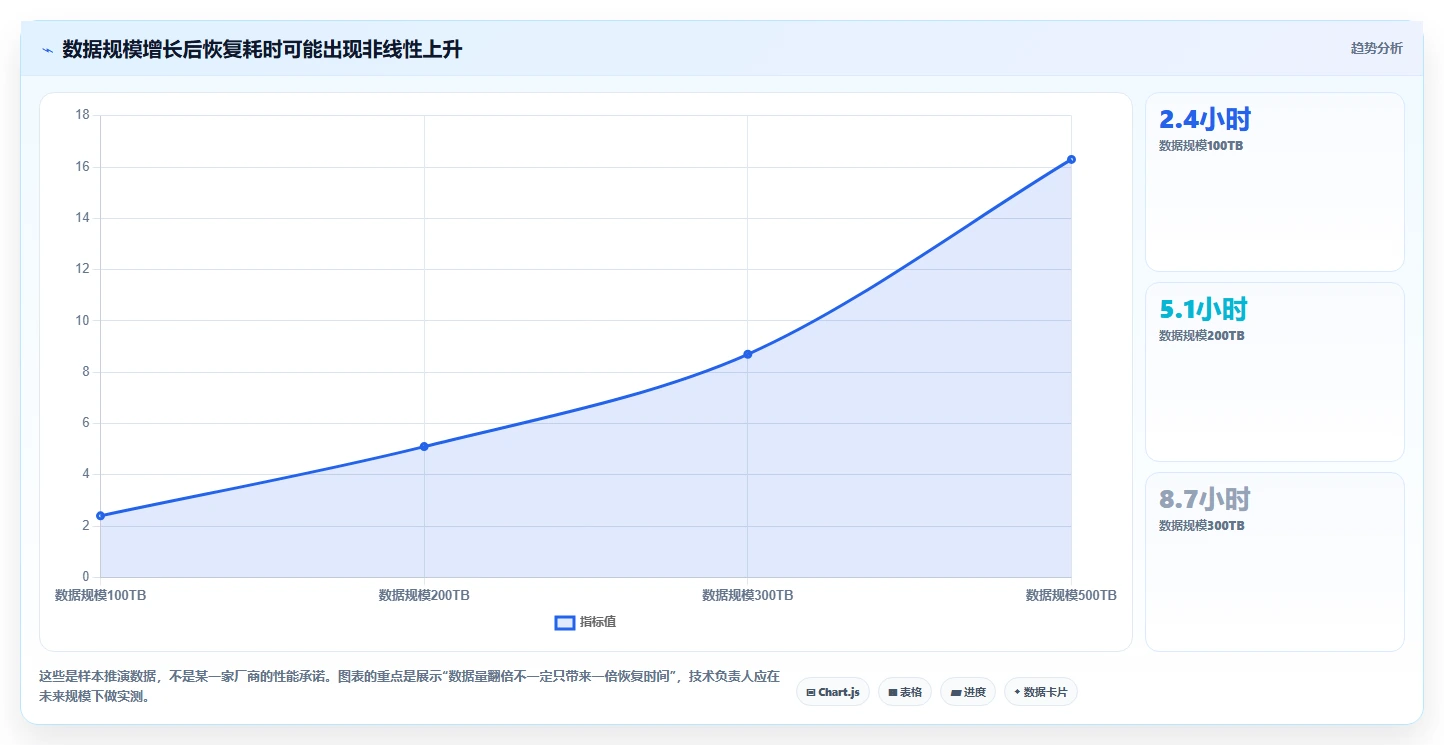1444x745 pixels.
Task: Click the y-axis value 10
Action: (x=83, y=320)
